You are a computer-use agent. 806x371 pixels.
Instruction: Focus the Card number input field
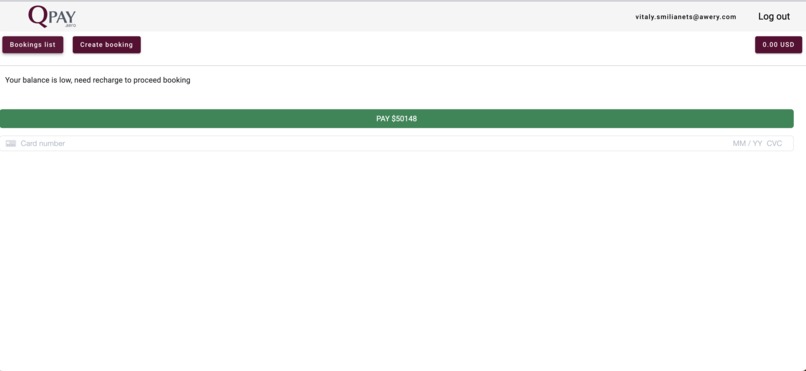[x=43, y=143]
